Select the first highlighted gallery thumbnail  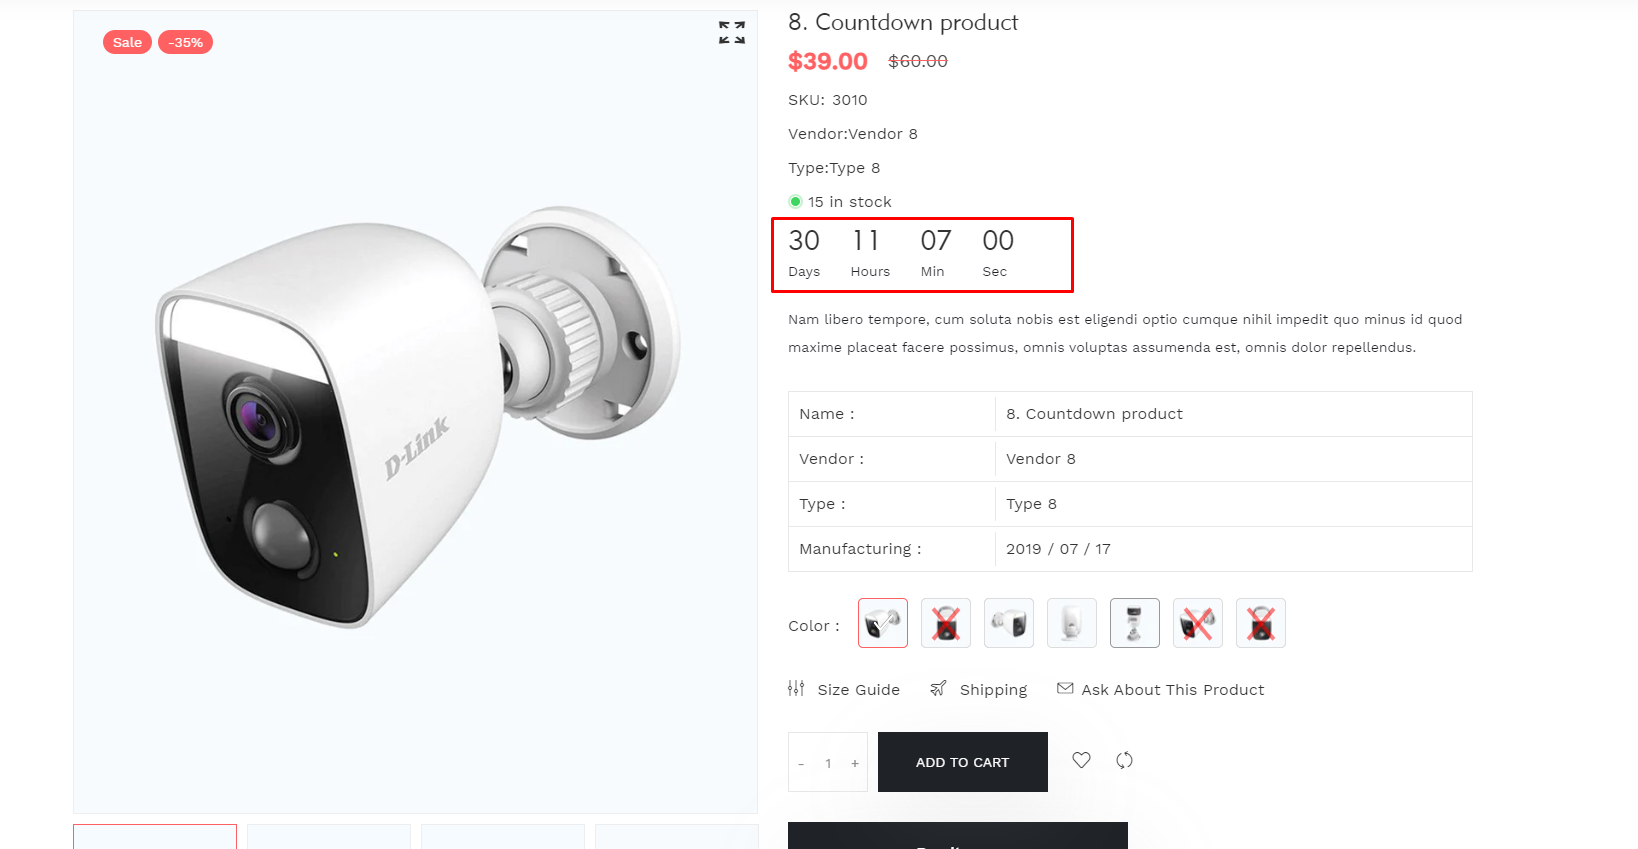click(x=155, y=837)
